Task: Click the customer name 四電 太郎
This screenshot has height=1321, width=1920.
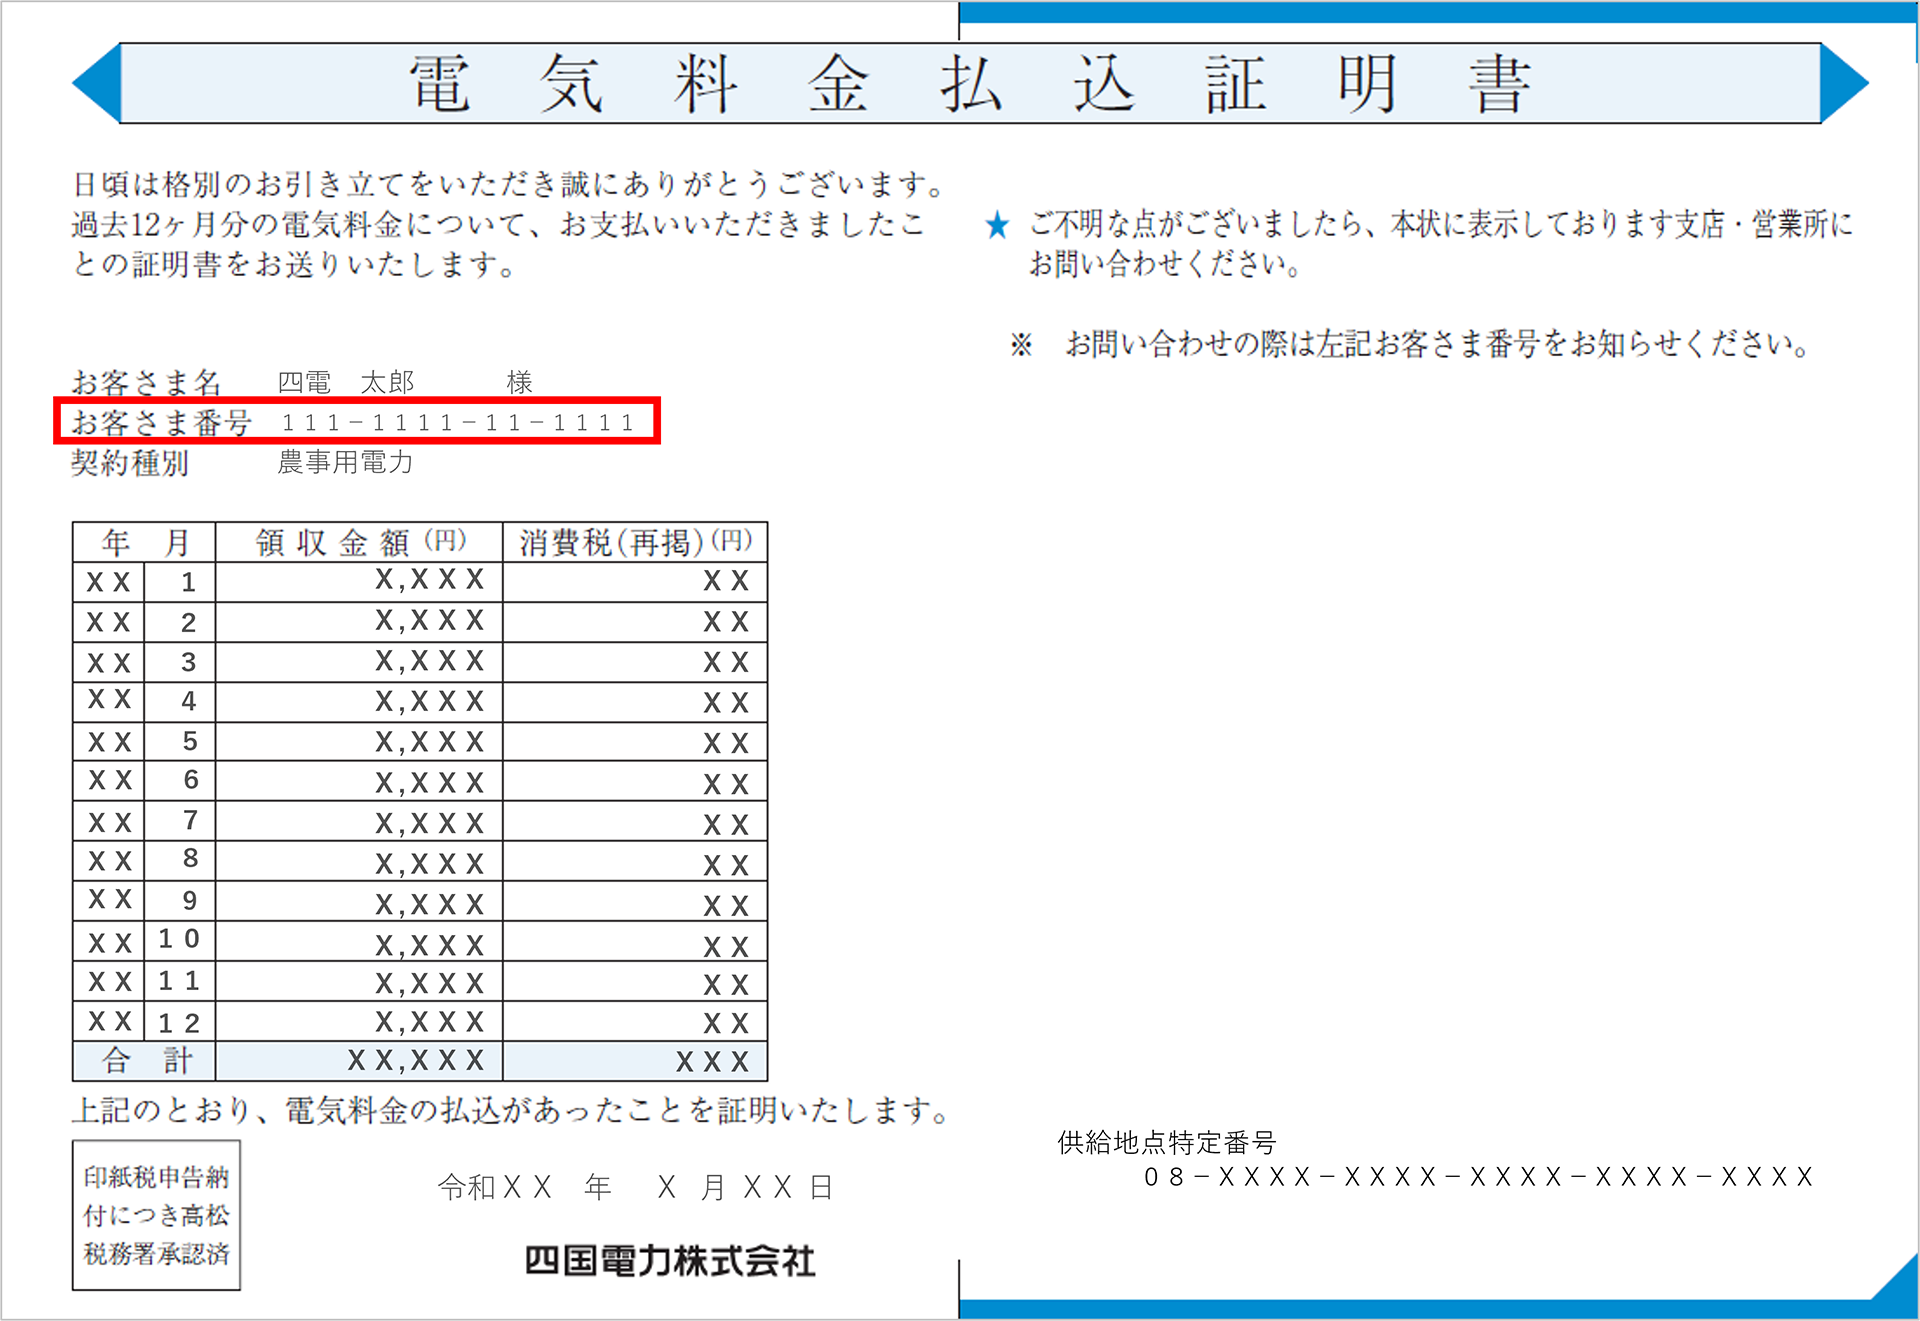Action: point(345,382)
